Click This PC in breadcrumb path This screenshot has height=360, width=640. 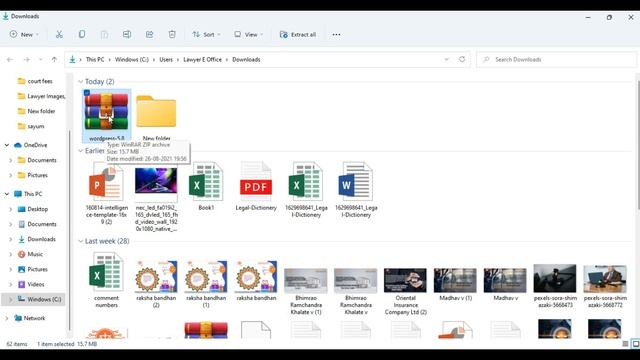tap(95, 60)
